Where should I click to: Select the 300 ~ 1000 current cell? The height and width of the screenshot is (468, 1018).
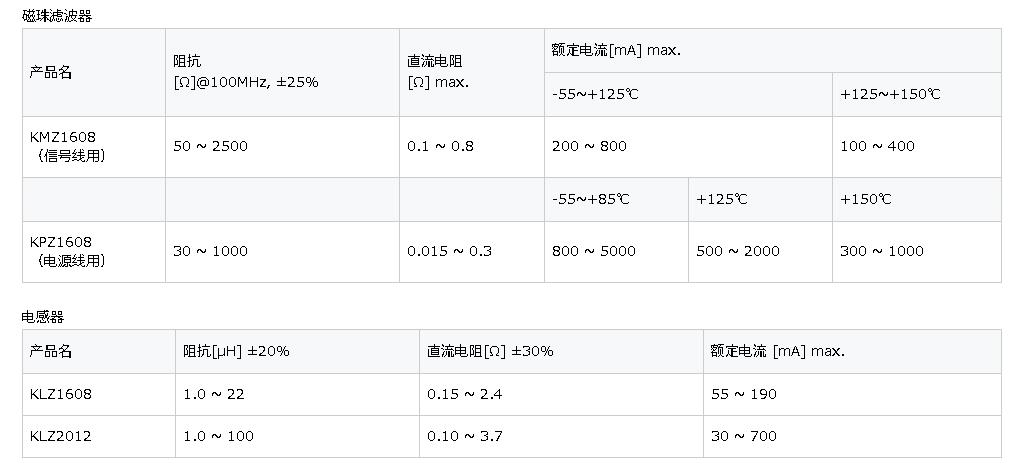[x=917, y=252]
